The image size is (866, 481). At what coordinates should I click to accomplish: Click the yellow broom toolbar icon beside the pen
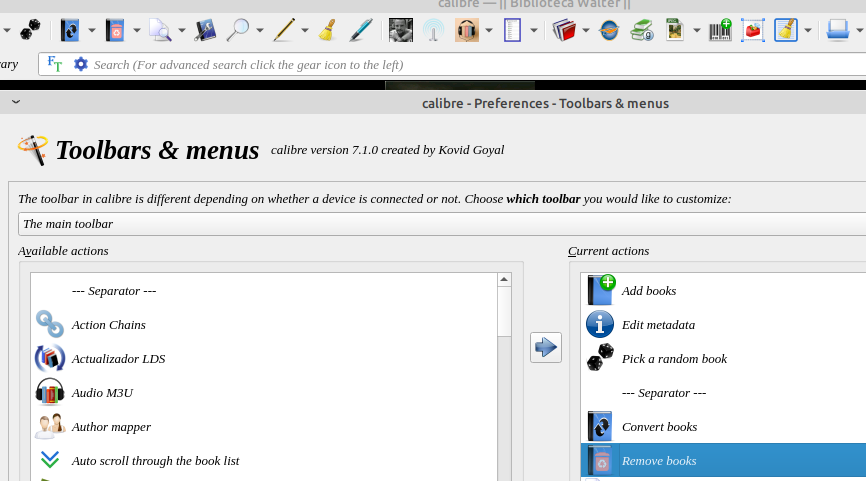coord(328,30)
